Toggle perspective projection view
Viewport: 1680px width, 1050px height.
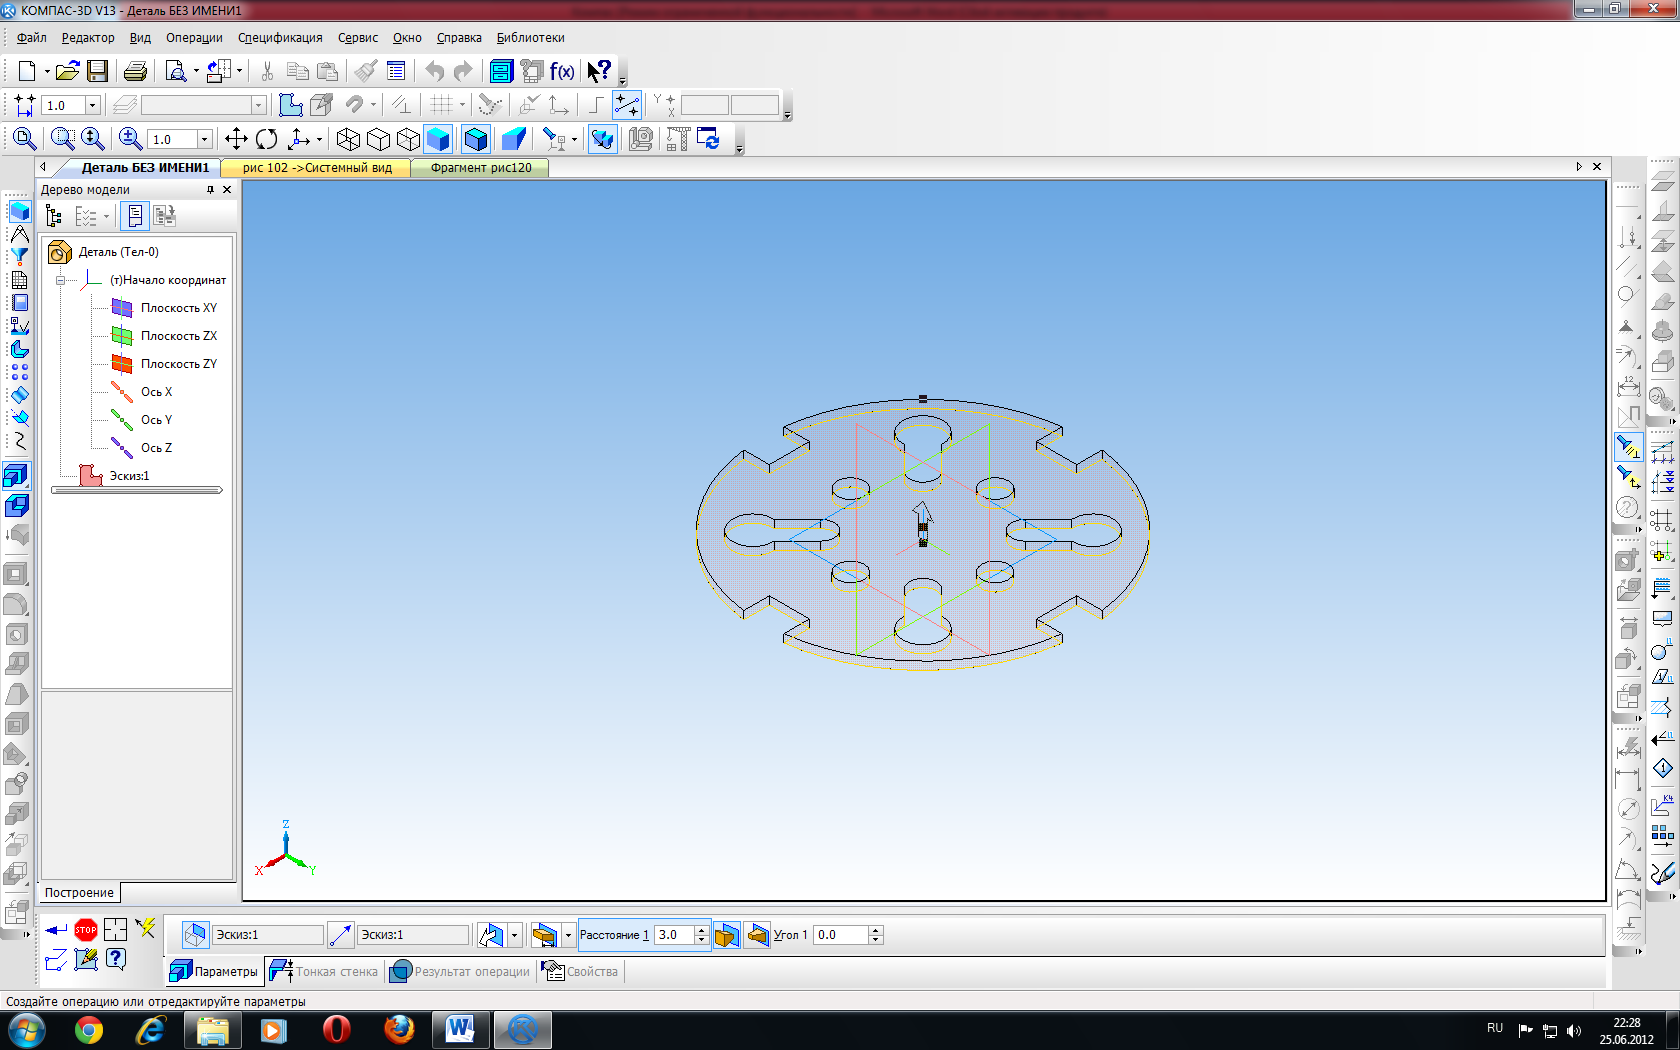[x=514, y=139]
